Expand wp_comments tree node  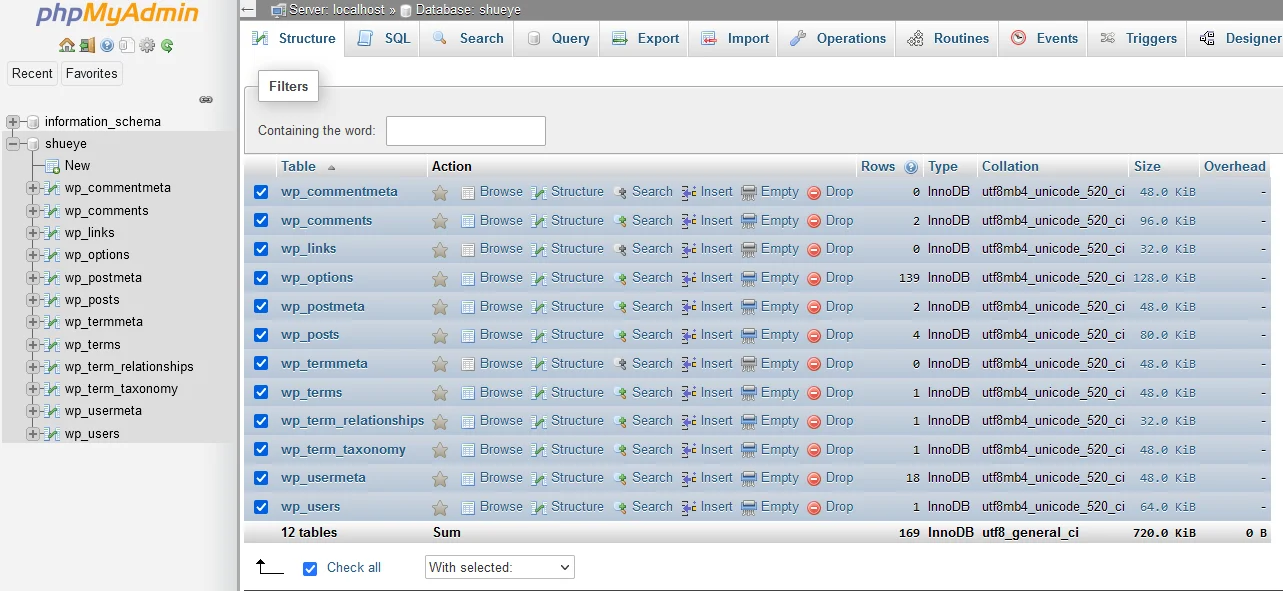33,211
